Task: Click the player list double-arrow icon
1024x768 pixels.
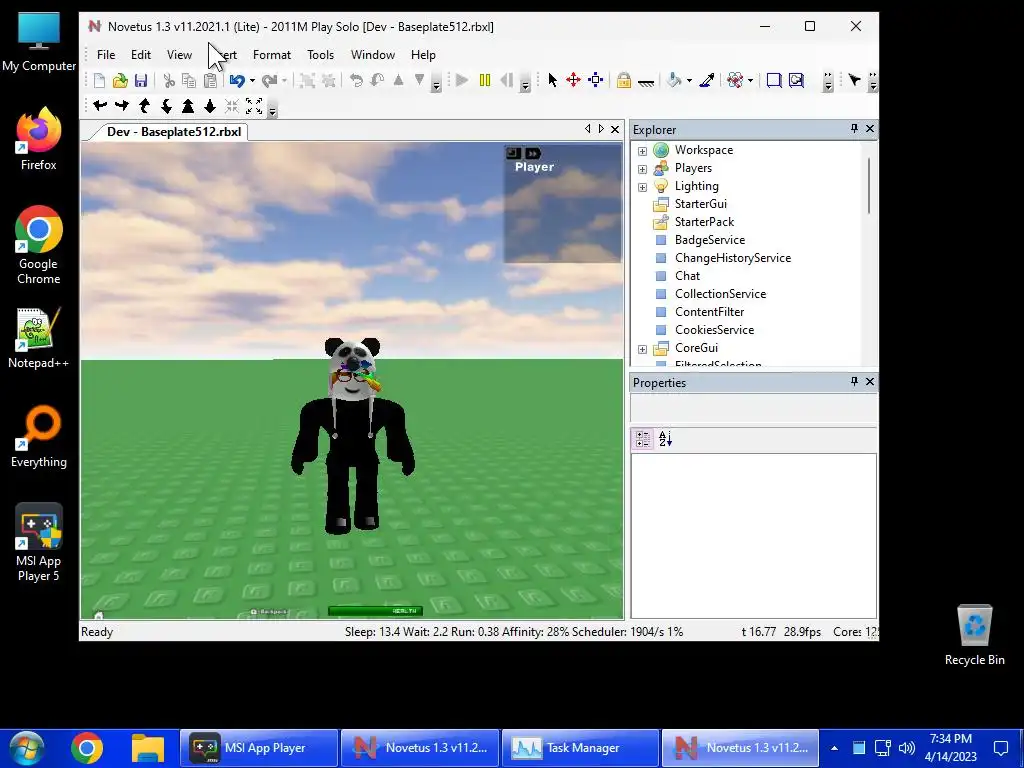Action: coord(533,153)
